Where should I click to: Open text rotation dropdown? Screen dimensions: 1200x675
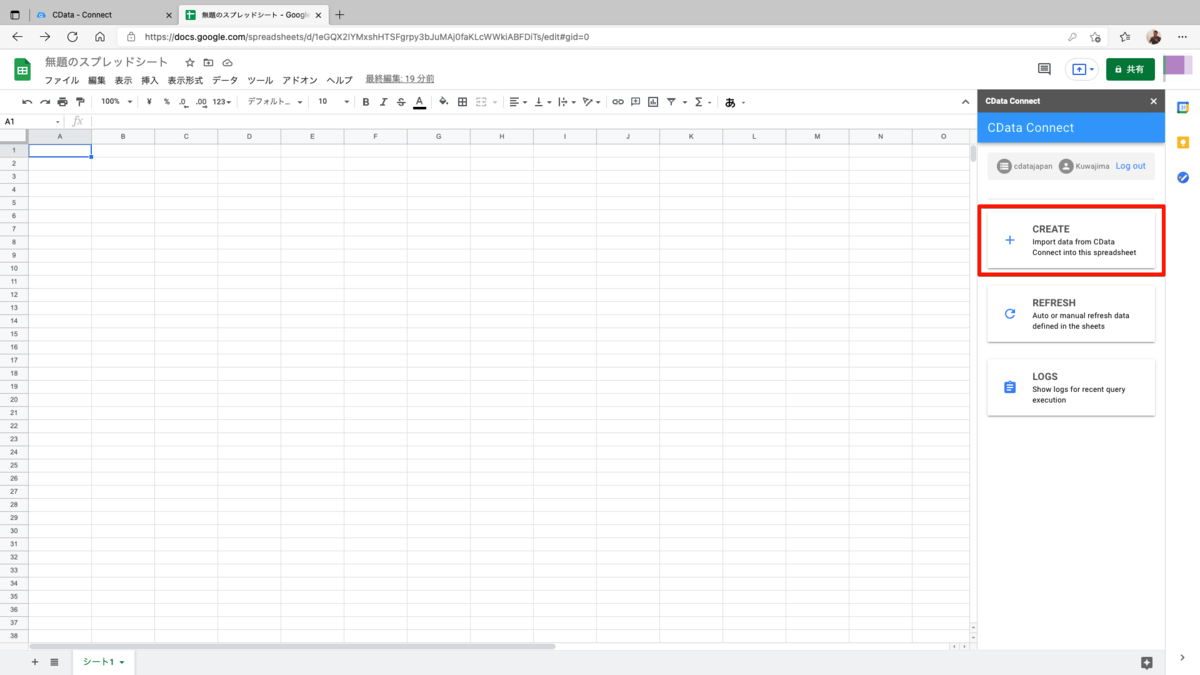point(592,102)
